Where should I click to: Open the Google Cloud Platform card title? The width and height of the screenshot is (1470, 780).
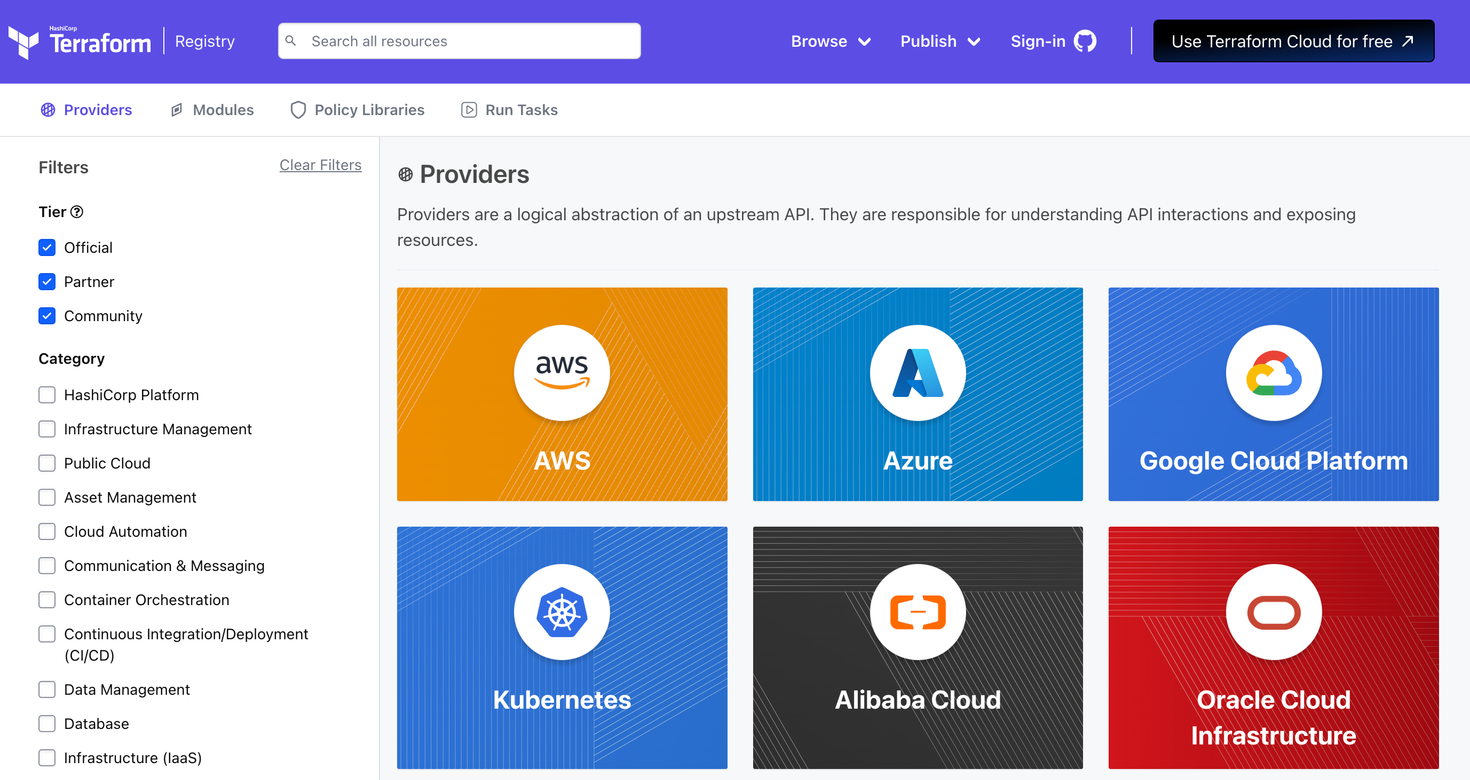(1274, 461)
